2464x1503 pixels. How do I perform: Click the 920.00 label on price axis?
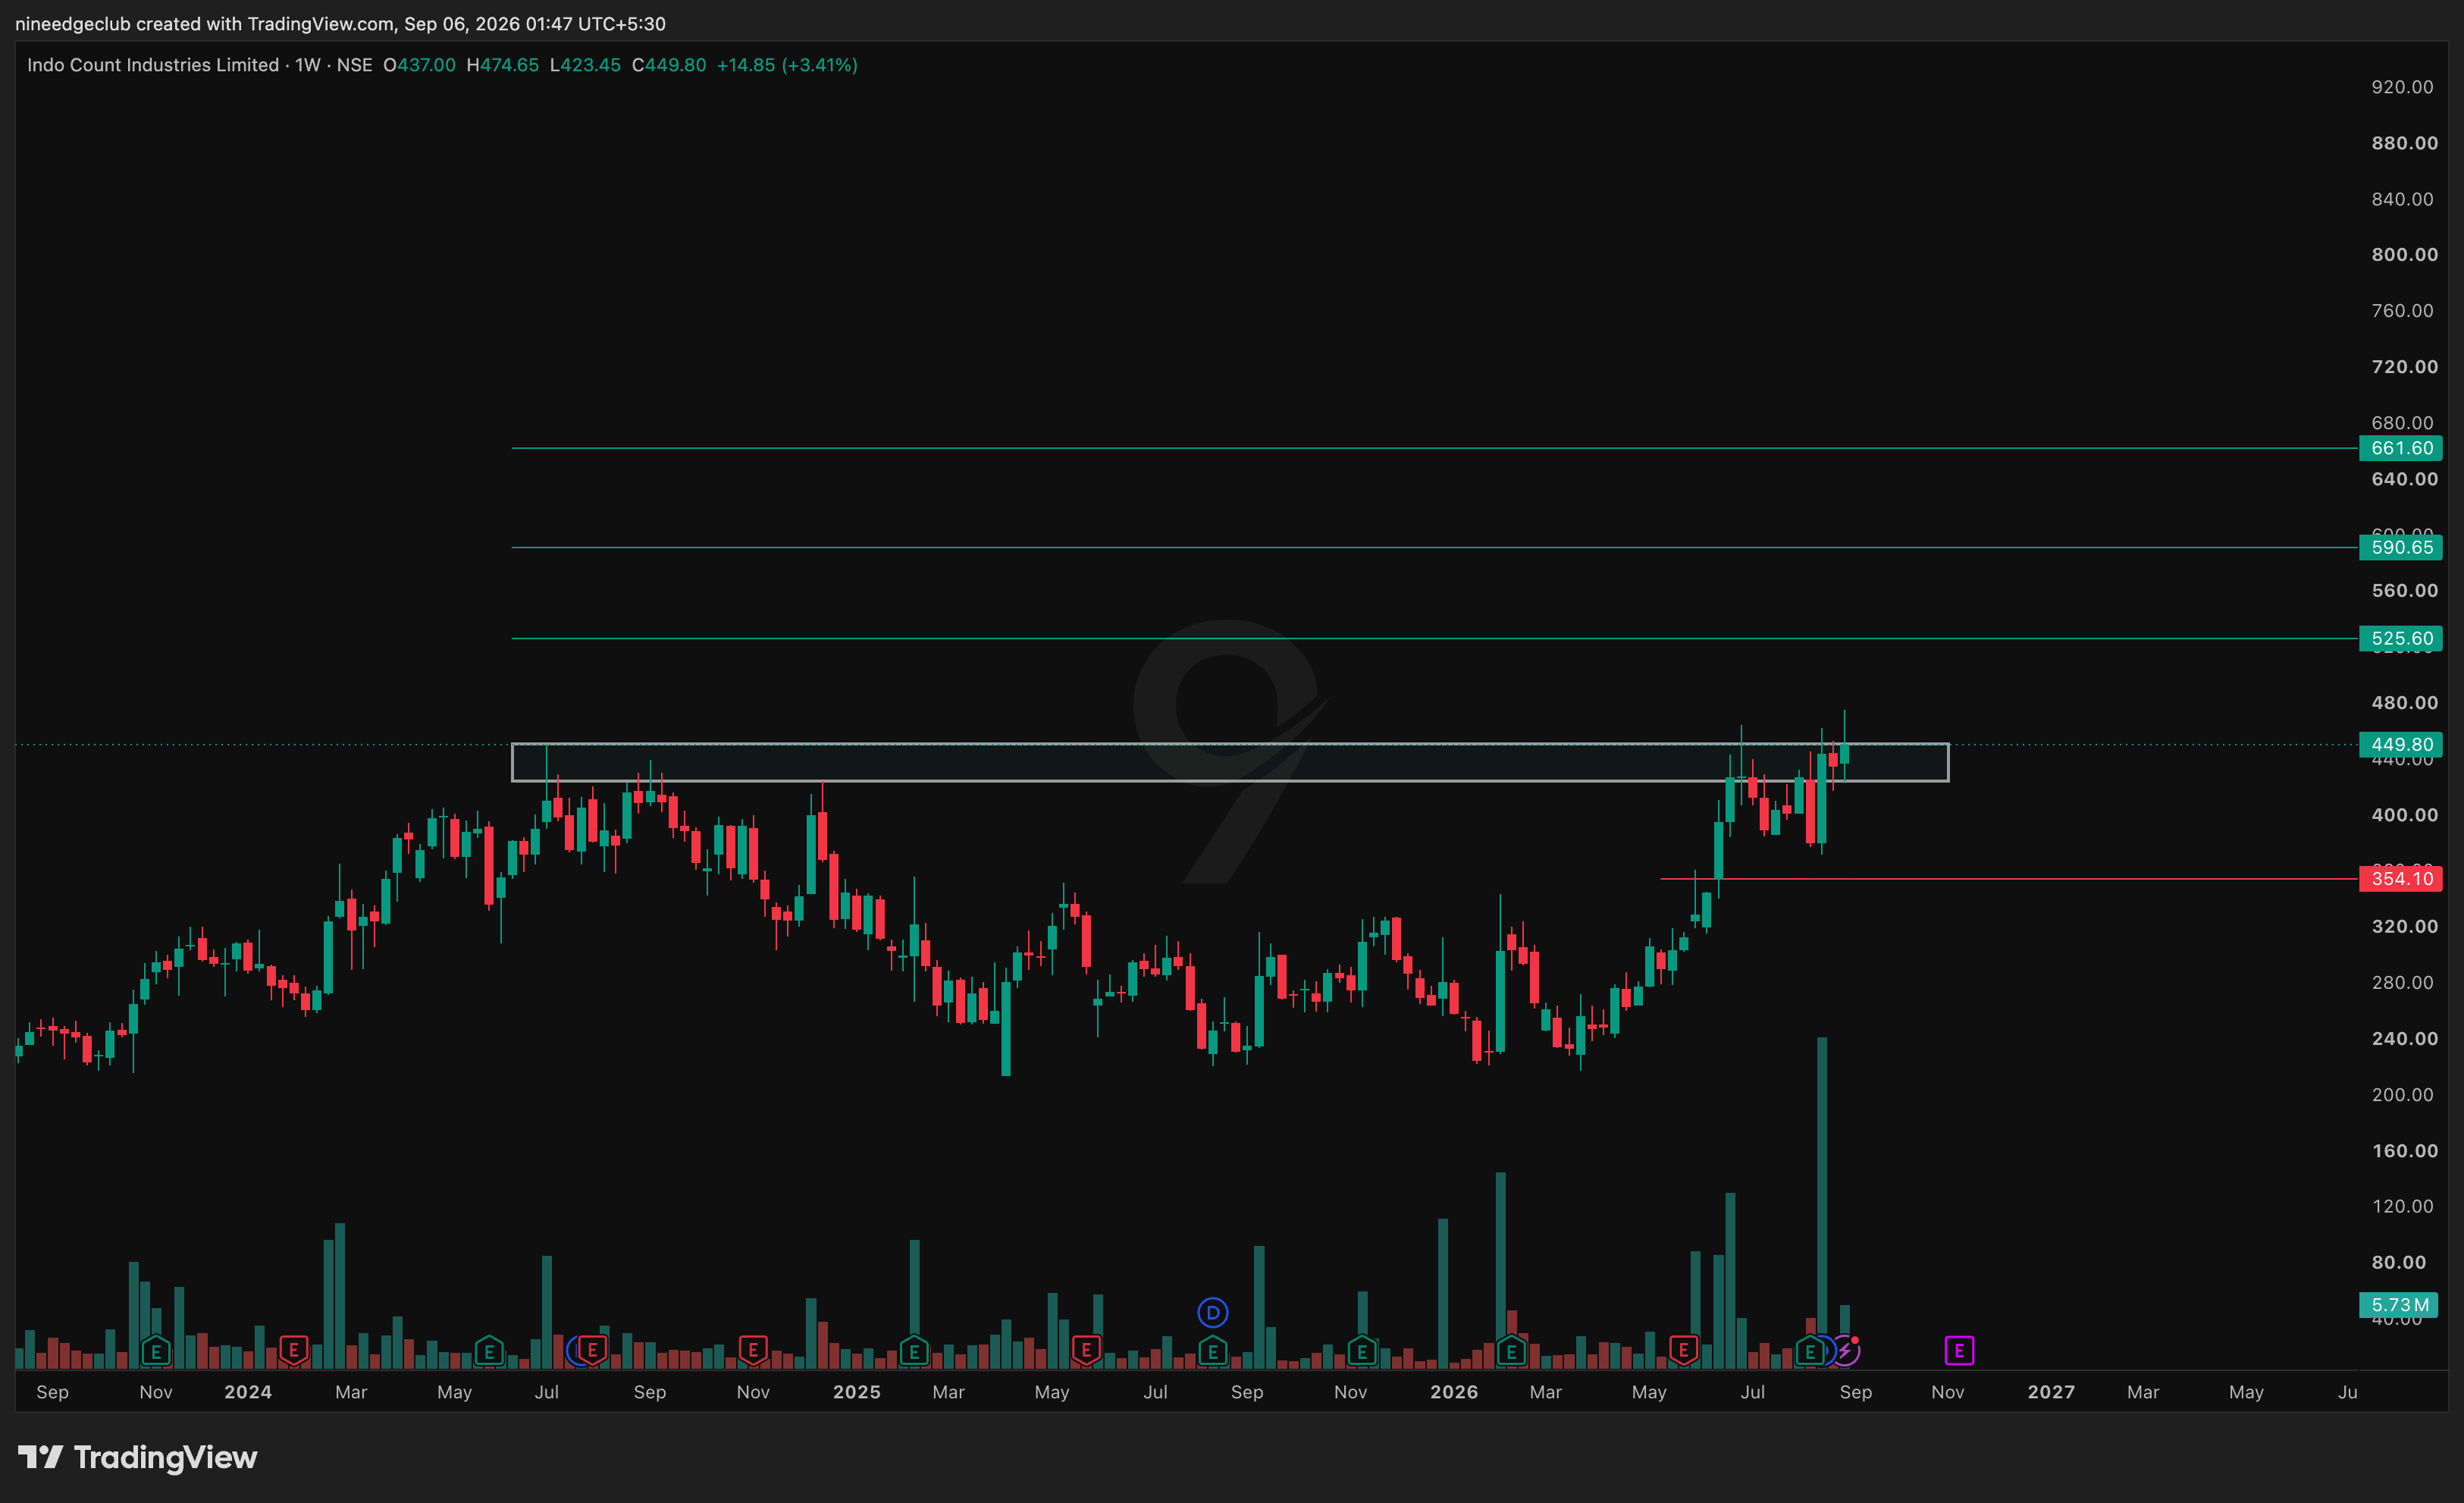[2402, 87]
